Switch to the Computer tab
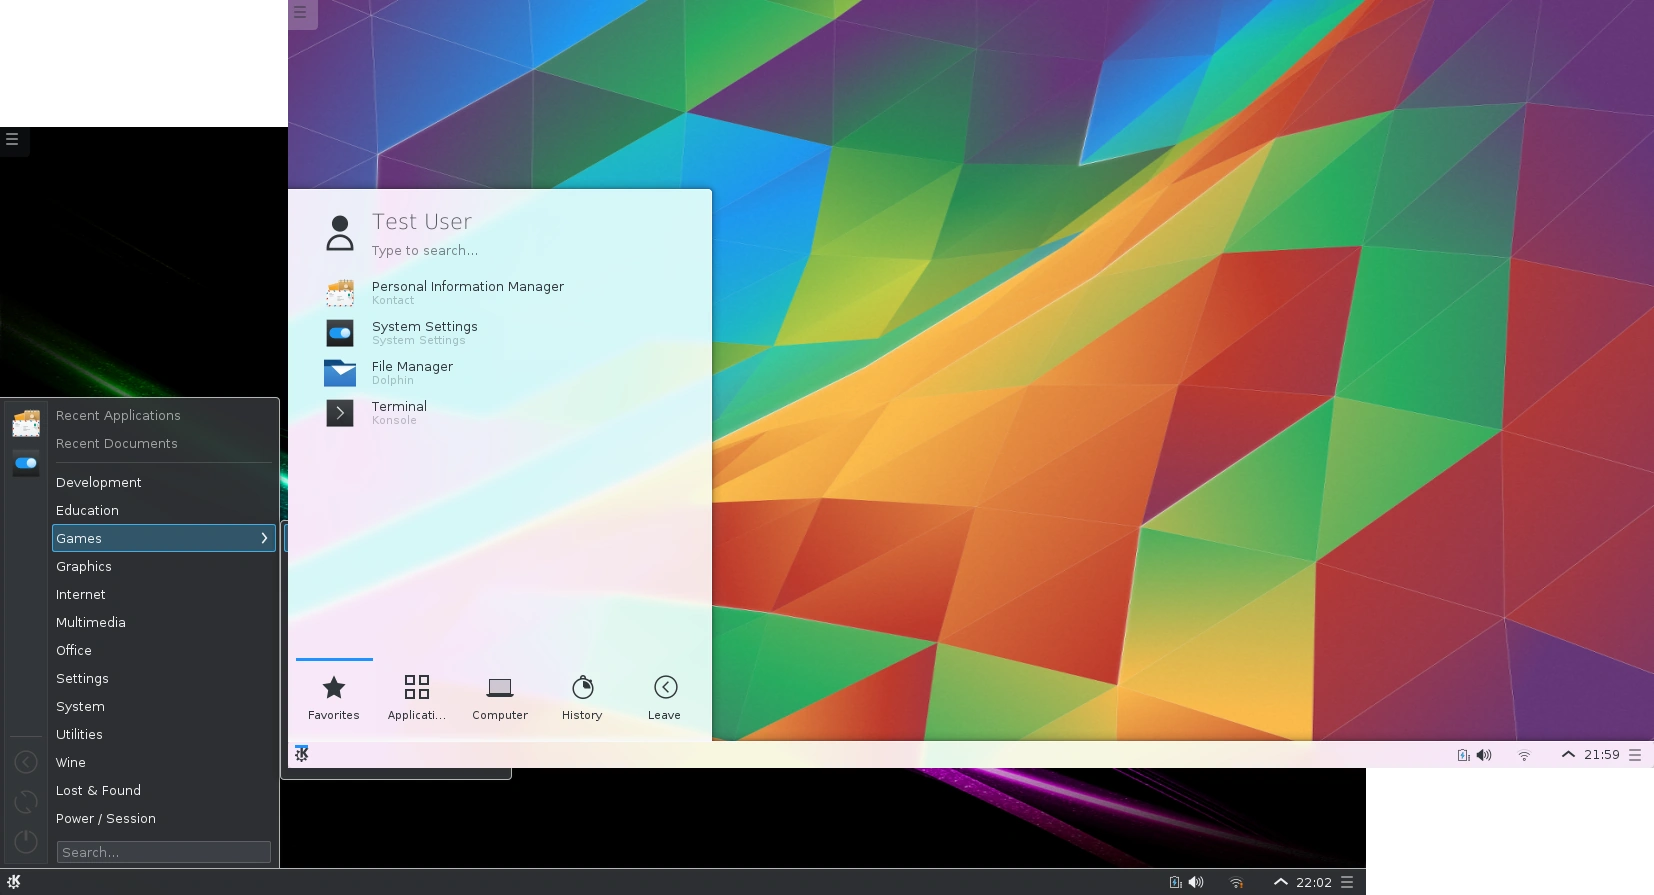Screen dimensions: 1654x895 [500, 697]
